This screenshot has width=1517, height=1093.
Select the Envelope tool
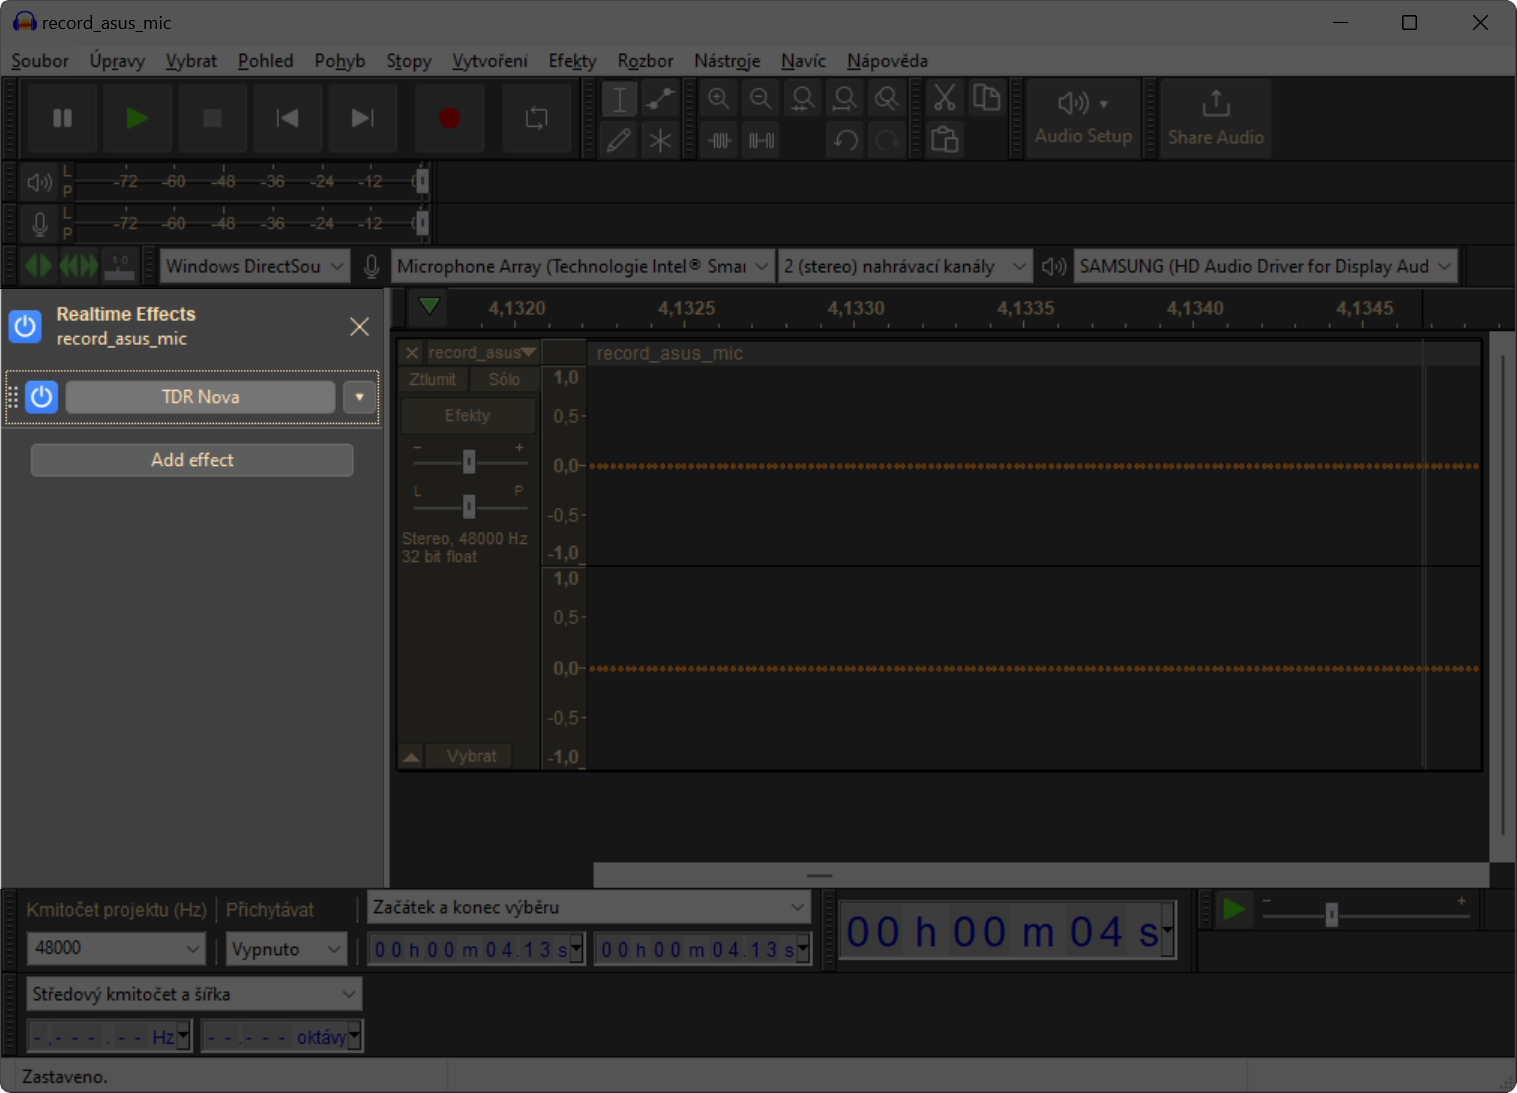[660, 99]
